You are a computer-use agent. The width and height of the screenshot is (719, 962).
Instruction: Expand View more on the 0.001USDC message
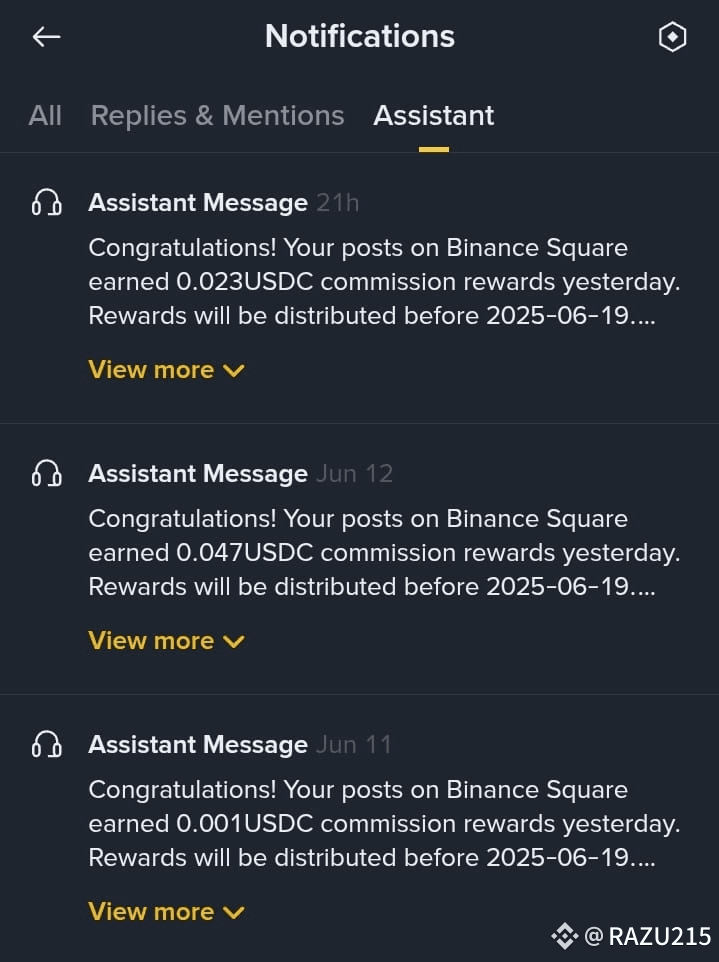coord(166,911)
